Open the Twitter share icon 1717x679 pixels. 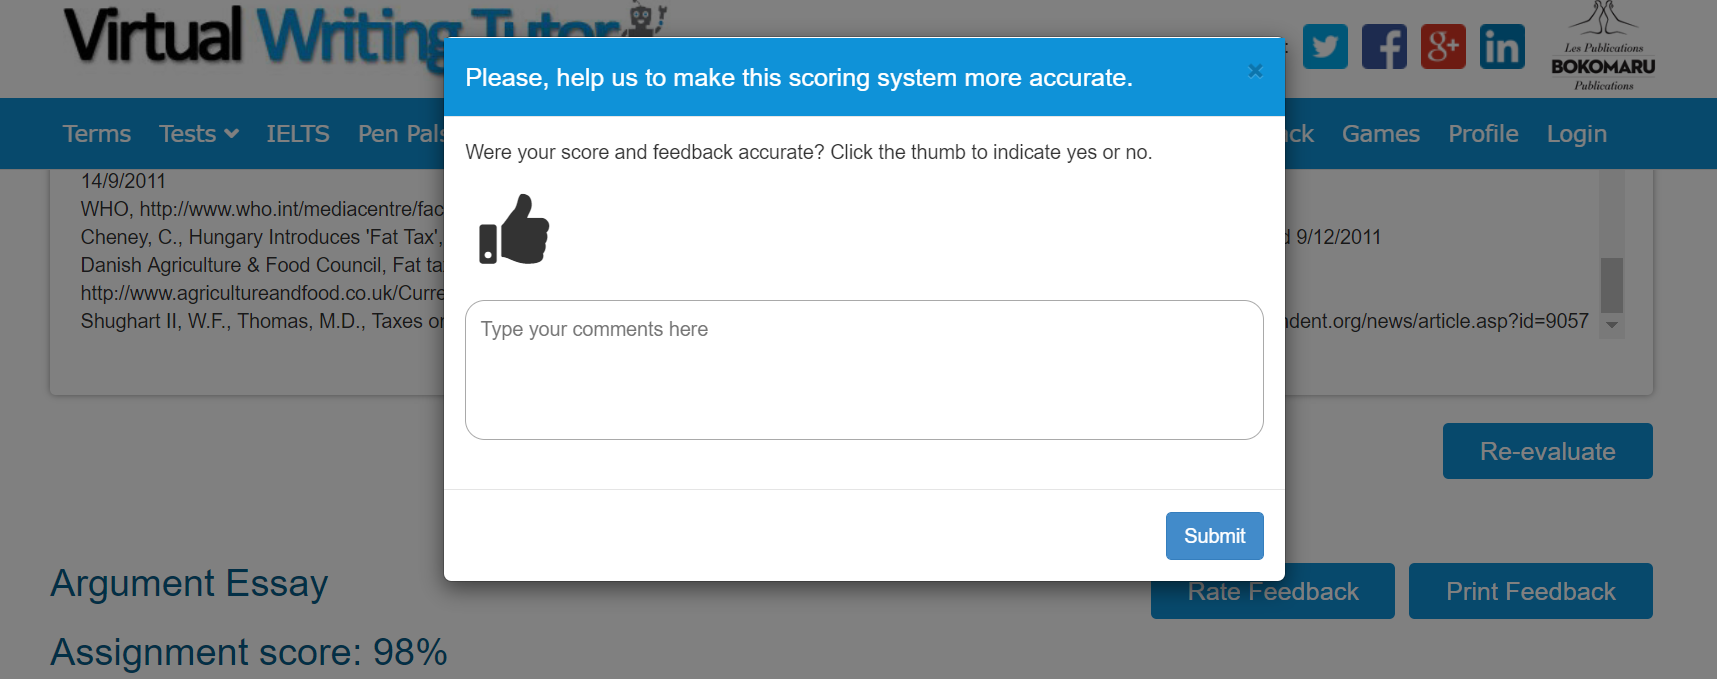coord(1325,47)
